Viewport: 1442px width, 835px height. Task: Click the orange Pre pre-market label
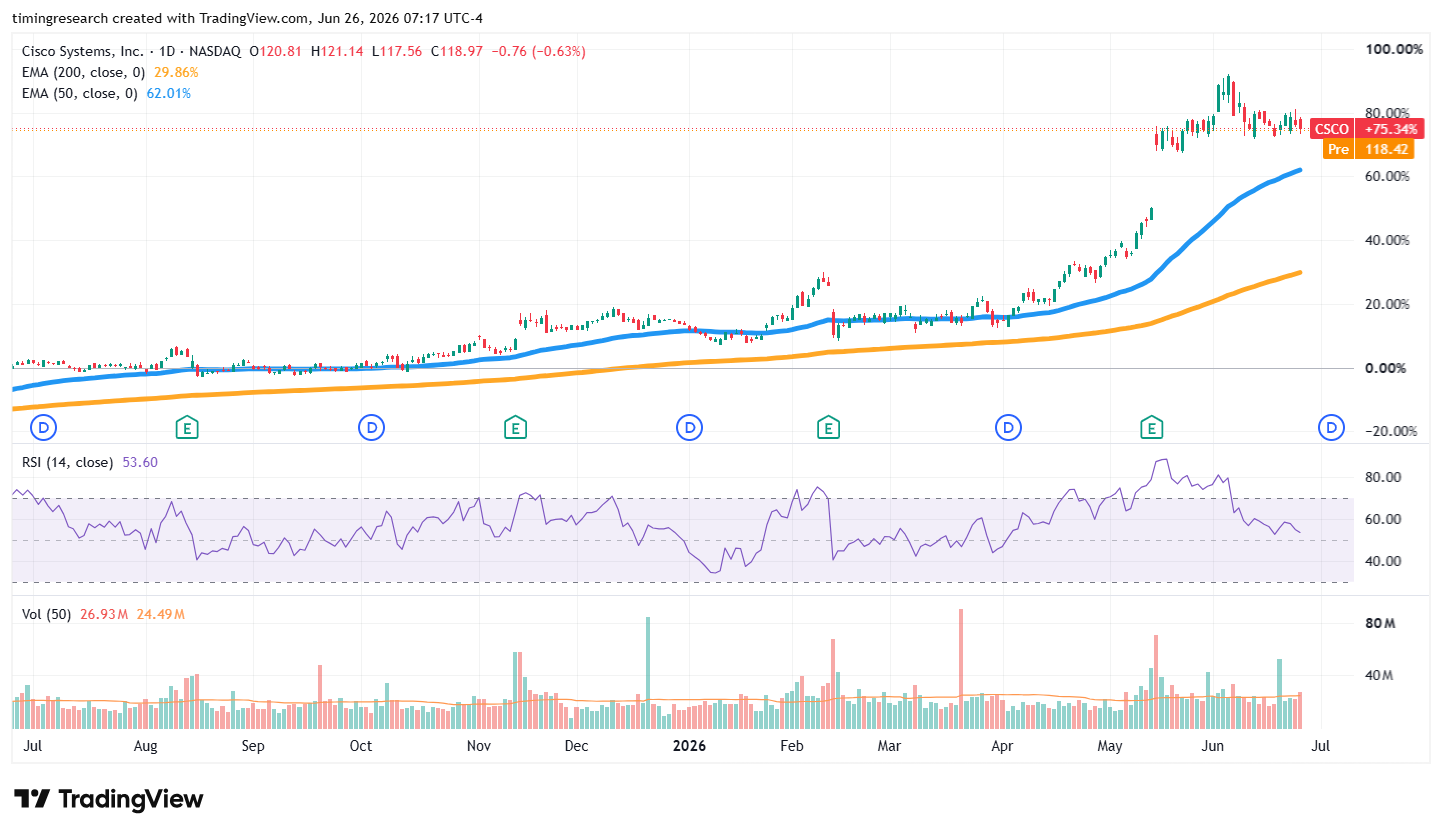1338,149
